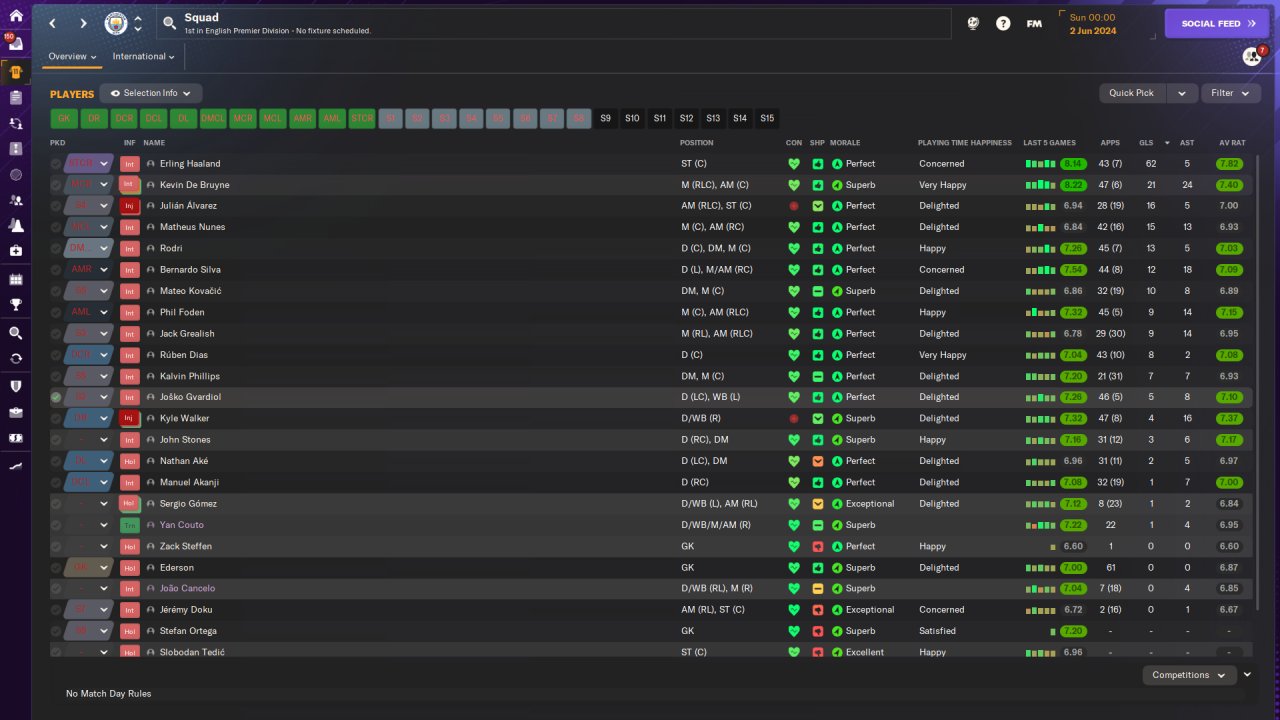Toggle selection tick for Ederson
This screenshot has width=1280, height=720.
56,568
